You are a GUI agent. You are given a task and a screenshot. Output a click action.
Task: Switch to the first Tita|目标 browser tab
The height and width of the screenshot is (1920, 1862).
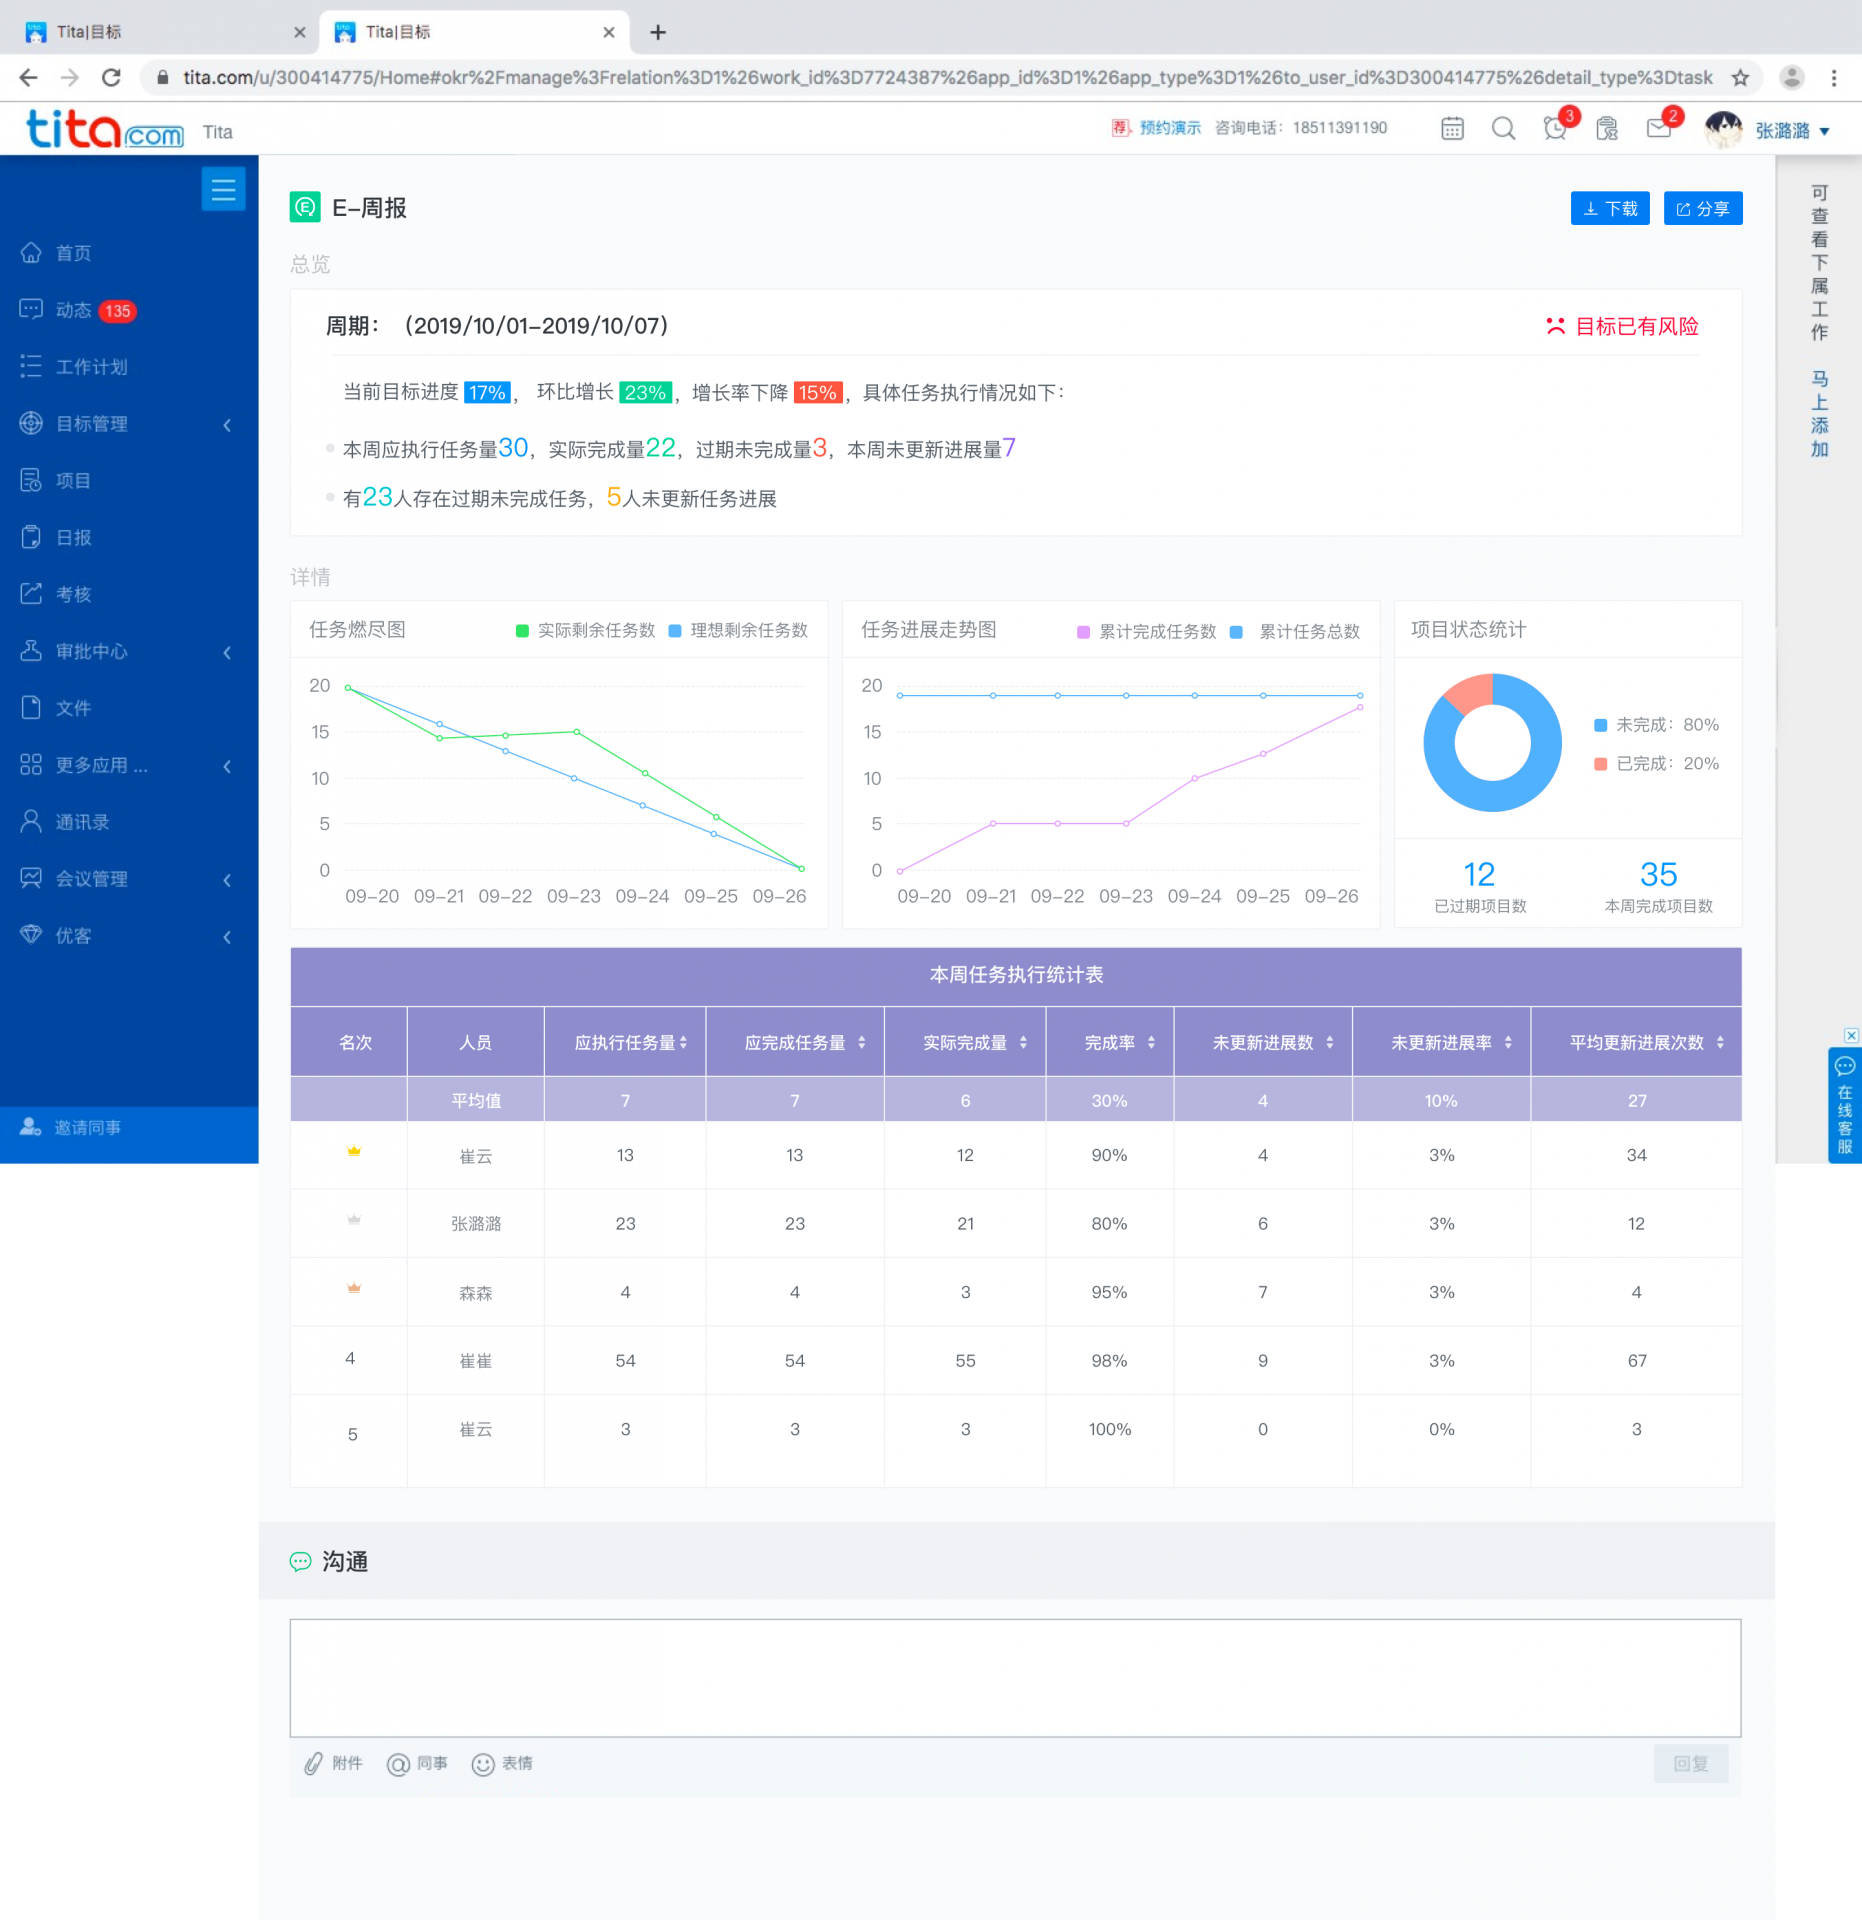[163, 32]
